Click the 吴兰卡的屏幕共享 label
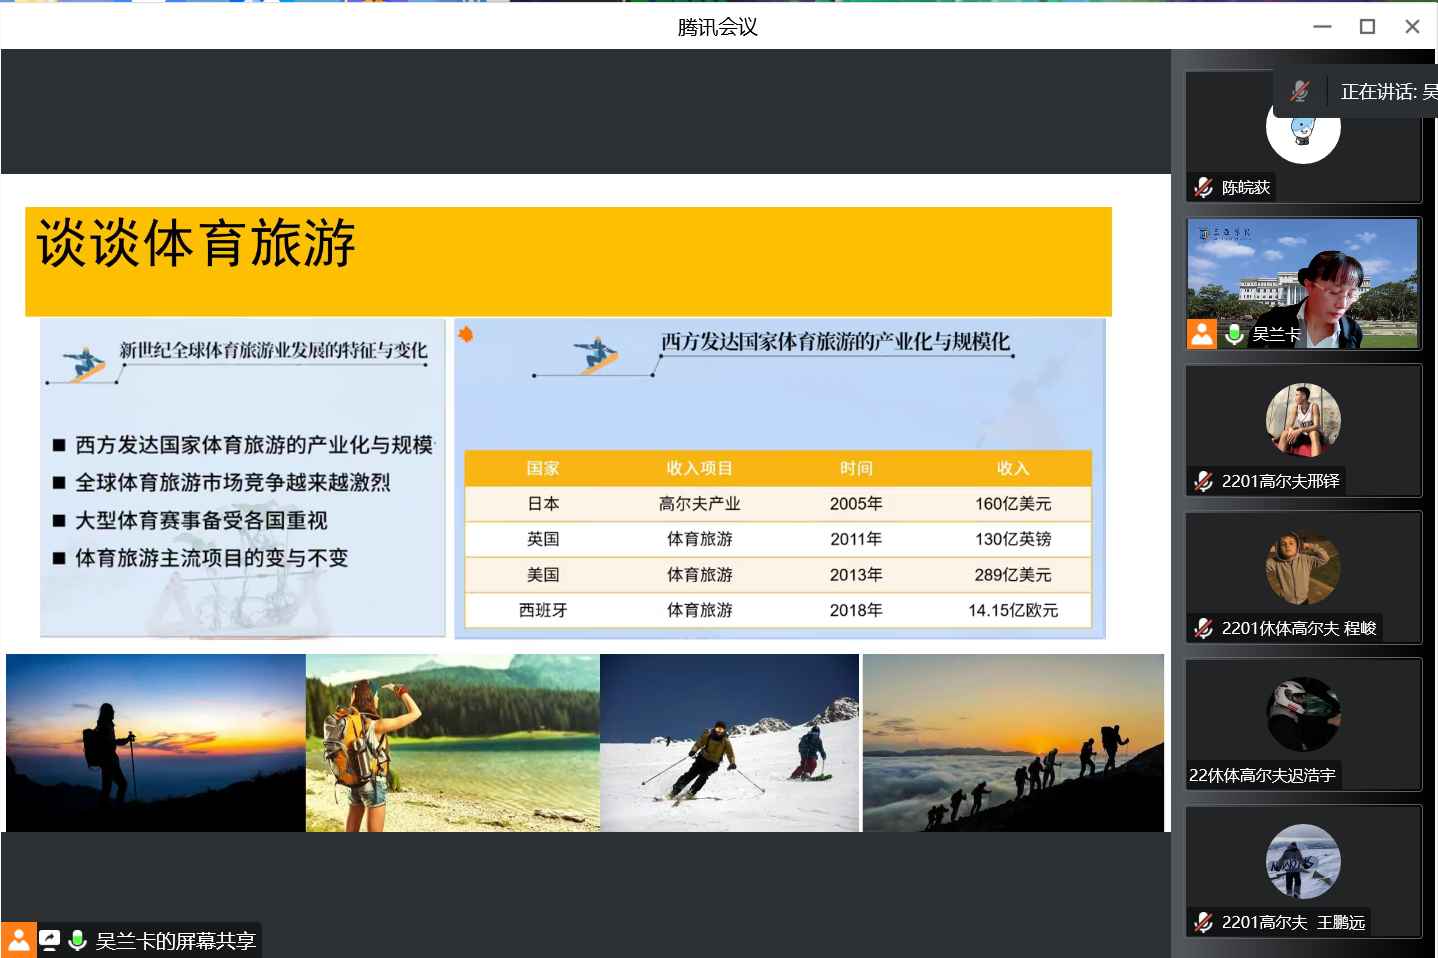Viewport: 1438px width, 958px height. click(x=176, y=941)
